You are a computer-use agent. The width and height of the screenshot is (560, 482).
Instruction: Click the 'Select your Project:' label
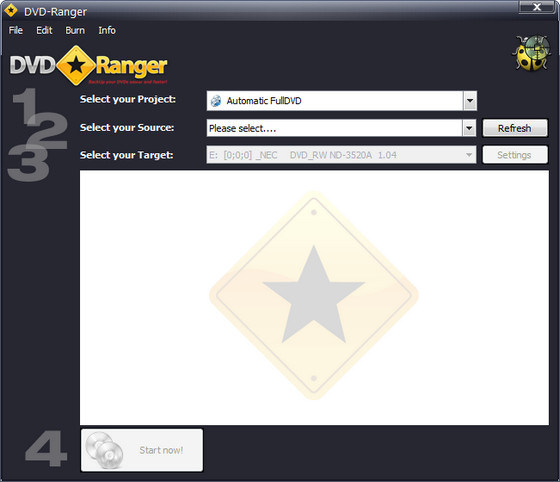pyautogui.click(x=128, y=99)
